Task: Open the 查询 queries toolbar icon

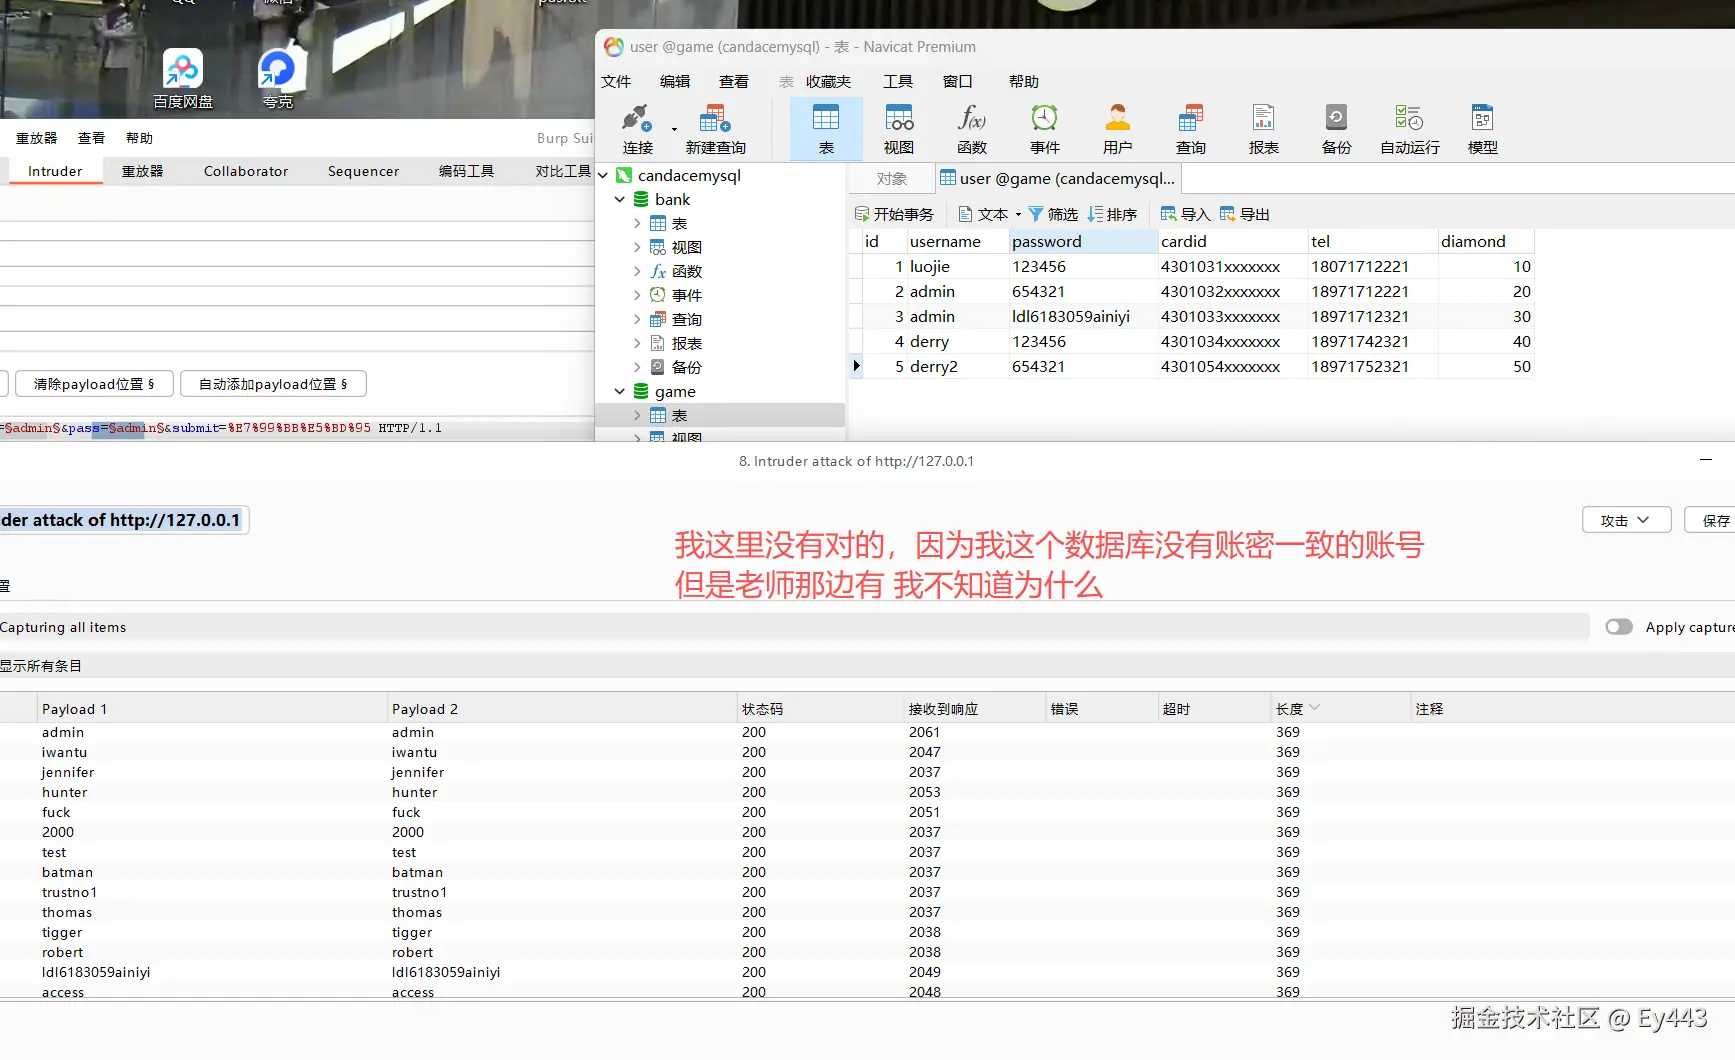Action: point(1191,129)
